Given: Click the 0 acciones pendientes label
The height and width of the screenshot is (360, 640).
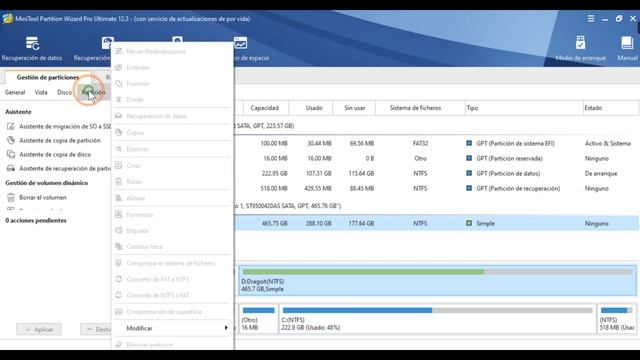Looking at the screenshot, I should 36,220.
